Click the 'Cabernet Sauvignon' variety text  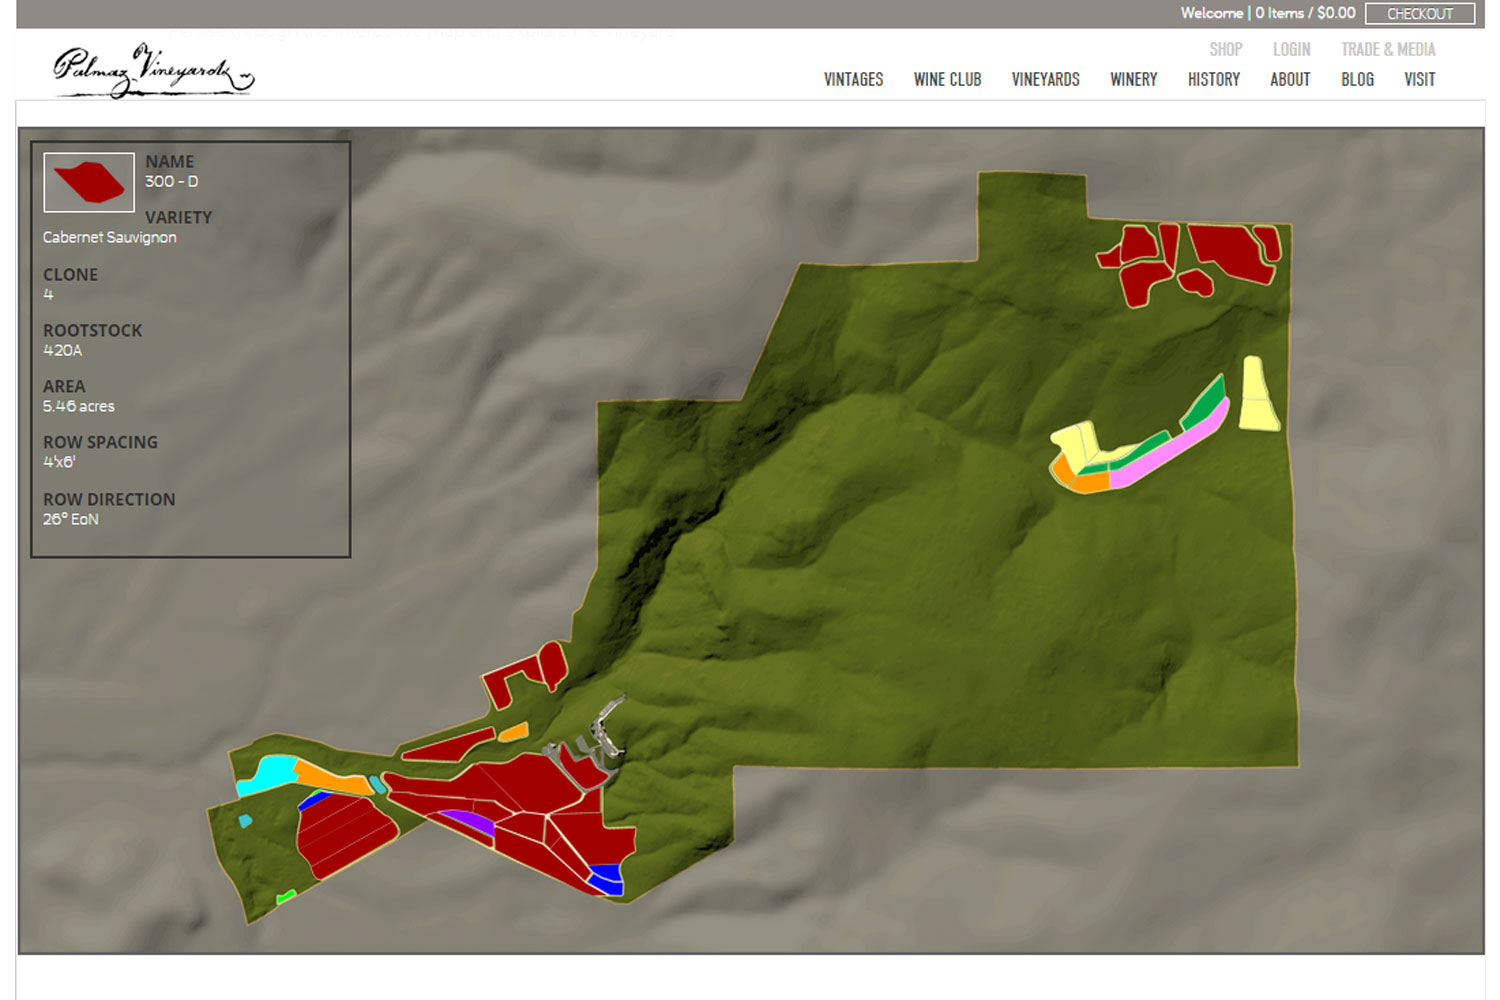tap(109, 237)
